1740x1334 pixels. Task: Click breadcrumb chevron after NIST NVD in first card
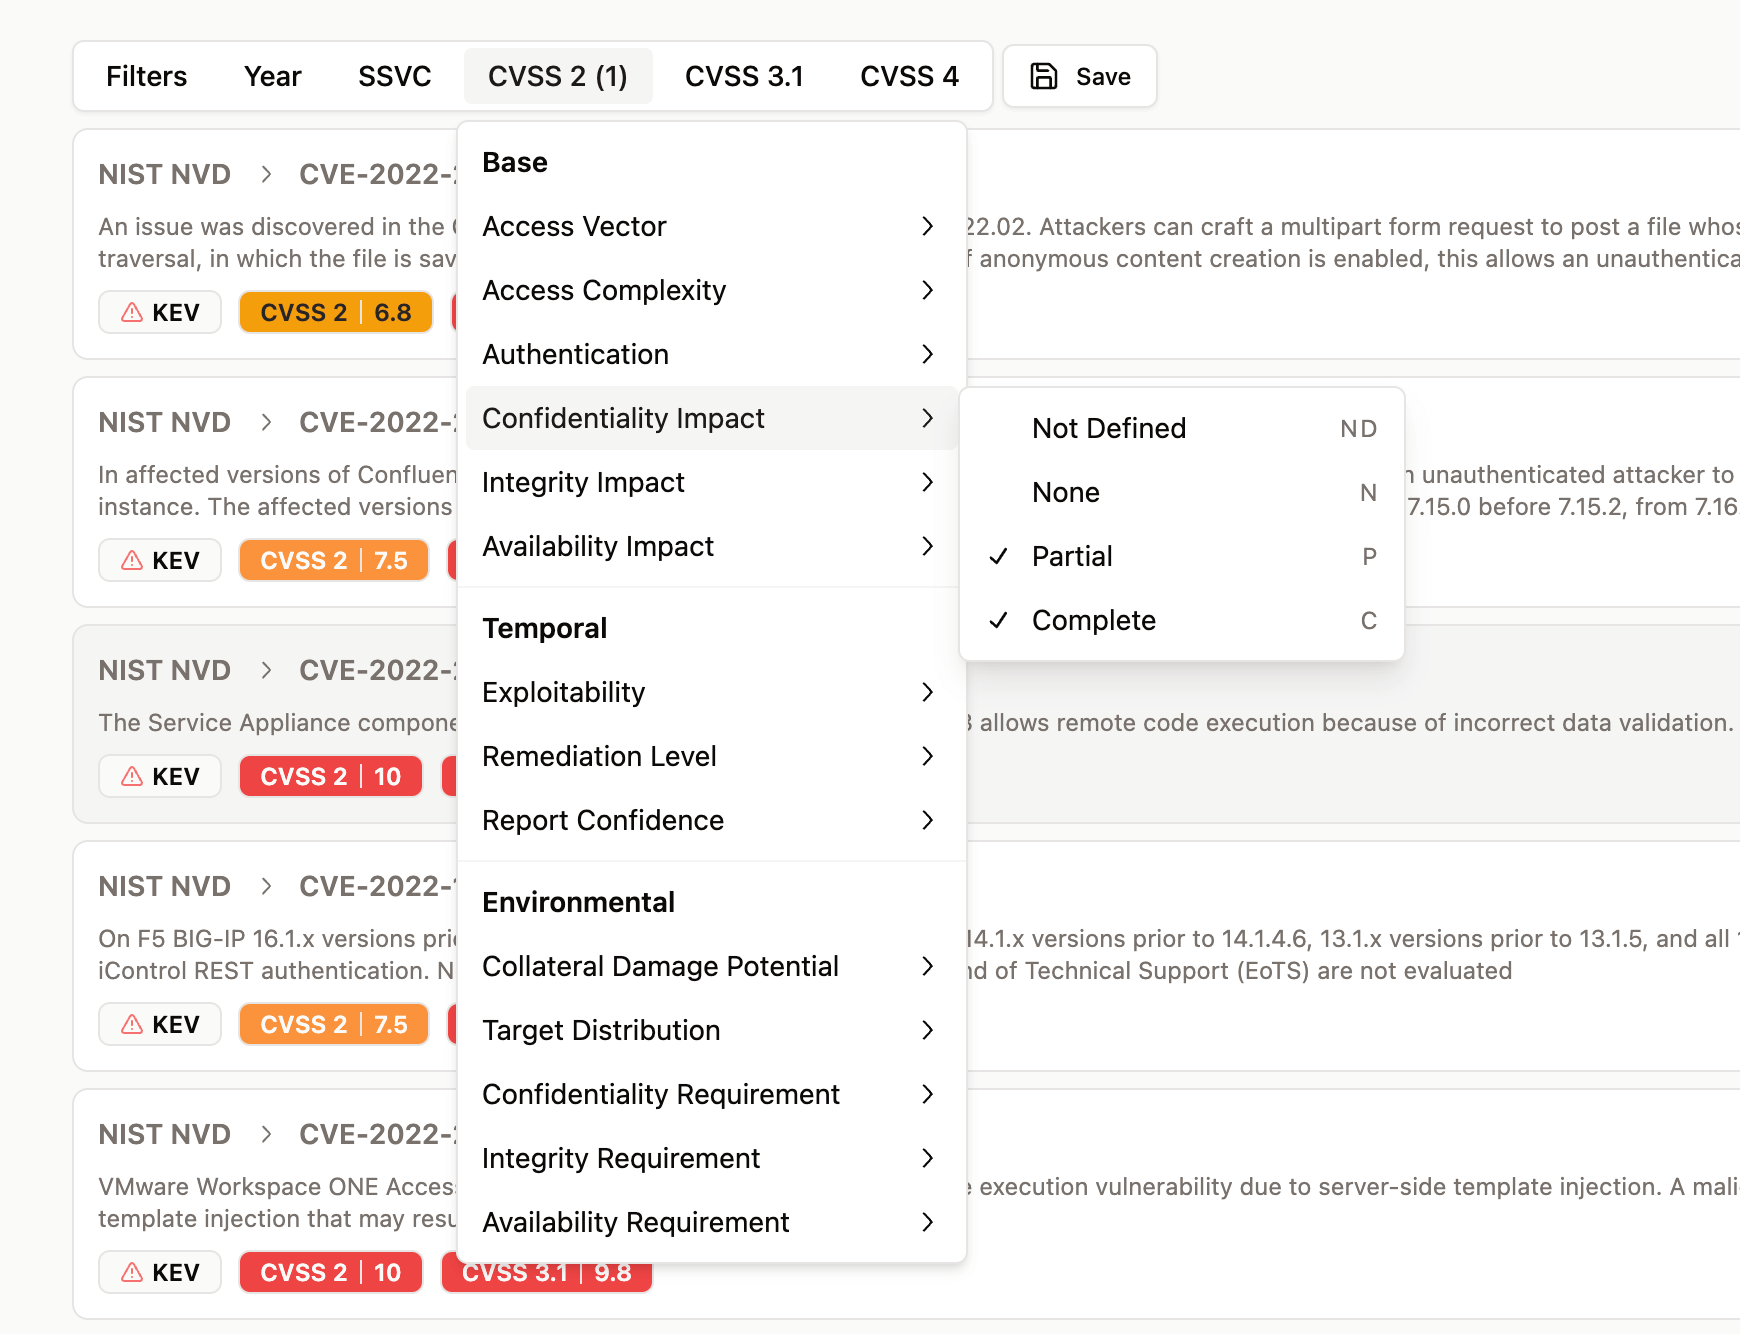(266, 175)
